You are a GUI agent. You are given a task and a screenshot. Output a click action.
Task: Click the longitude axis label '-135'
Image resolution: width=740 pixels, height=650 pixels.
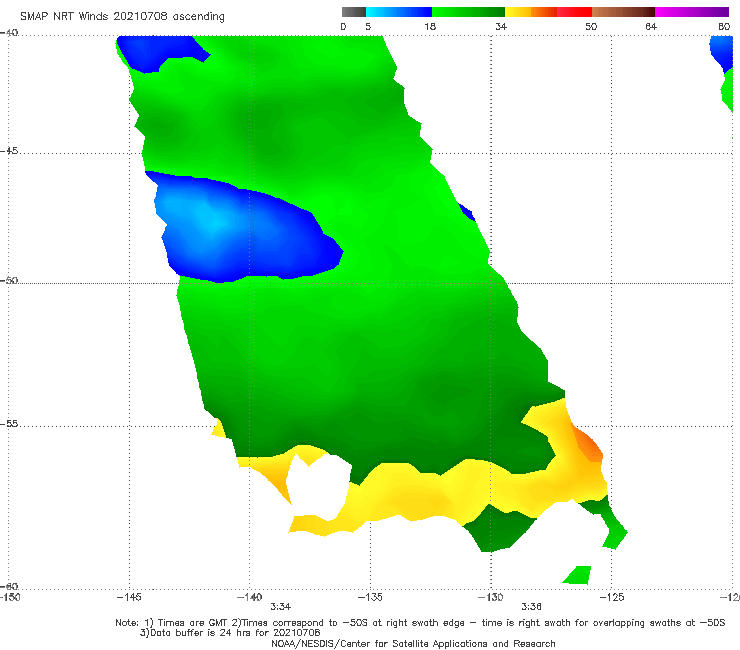[370, 597]
